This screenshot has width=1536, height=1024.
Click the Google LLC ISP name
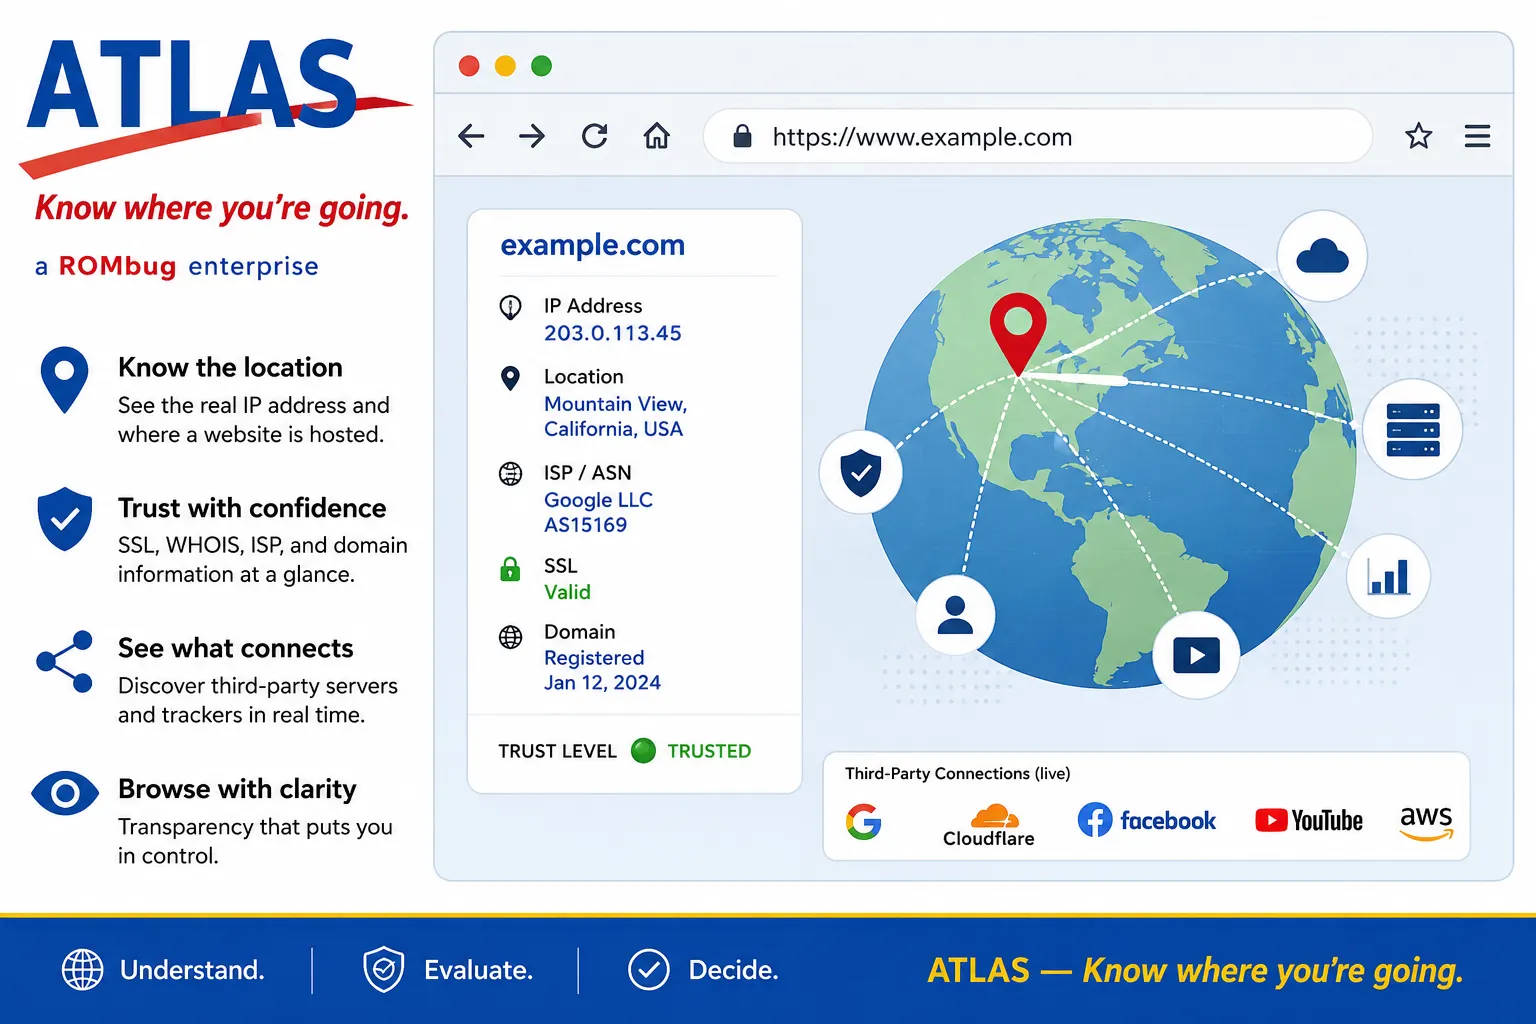(x=598, y=500)
